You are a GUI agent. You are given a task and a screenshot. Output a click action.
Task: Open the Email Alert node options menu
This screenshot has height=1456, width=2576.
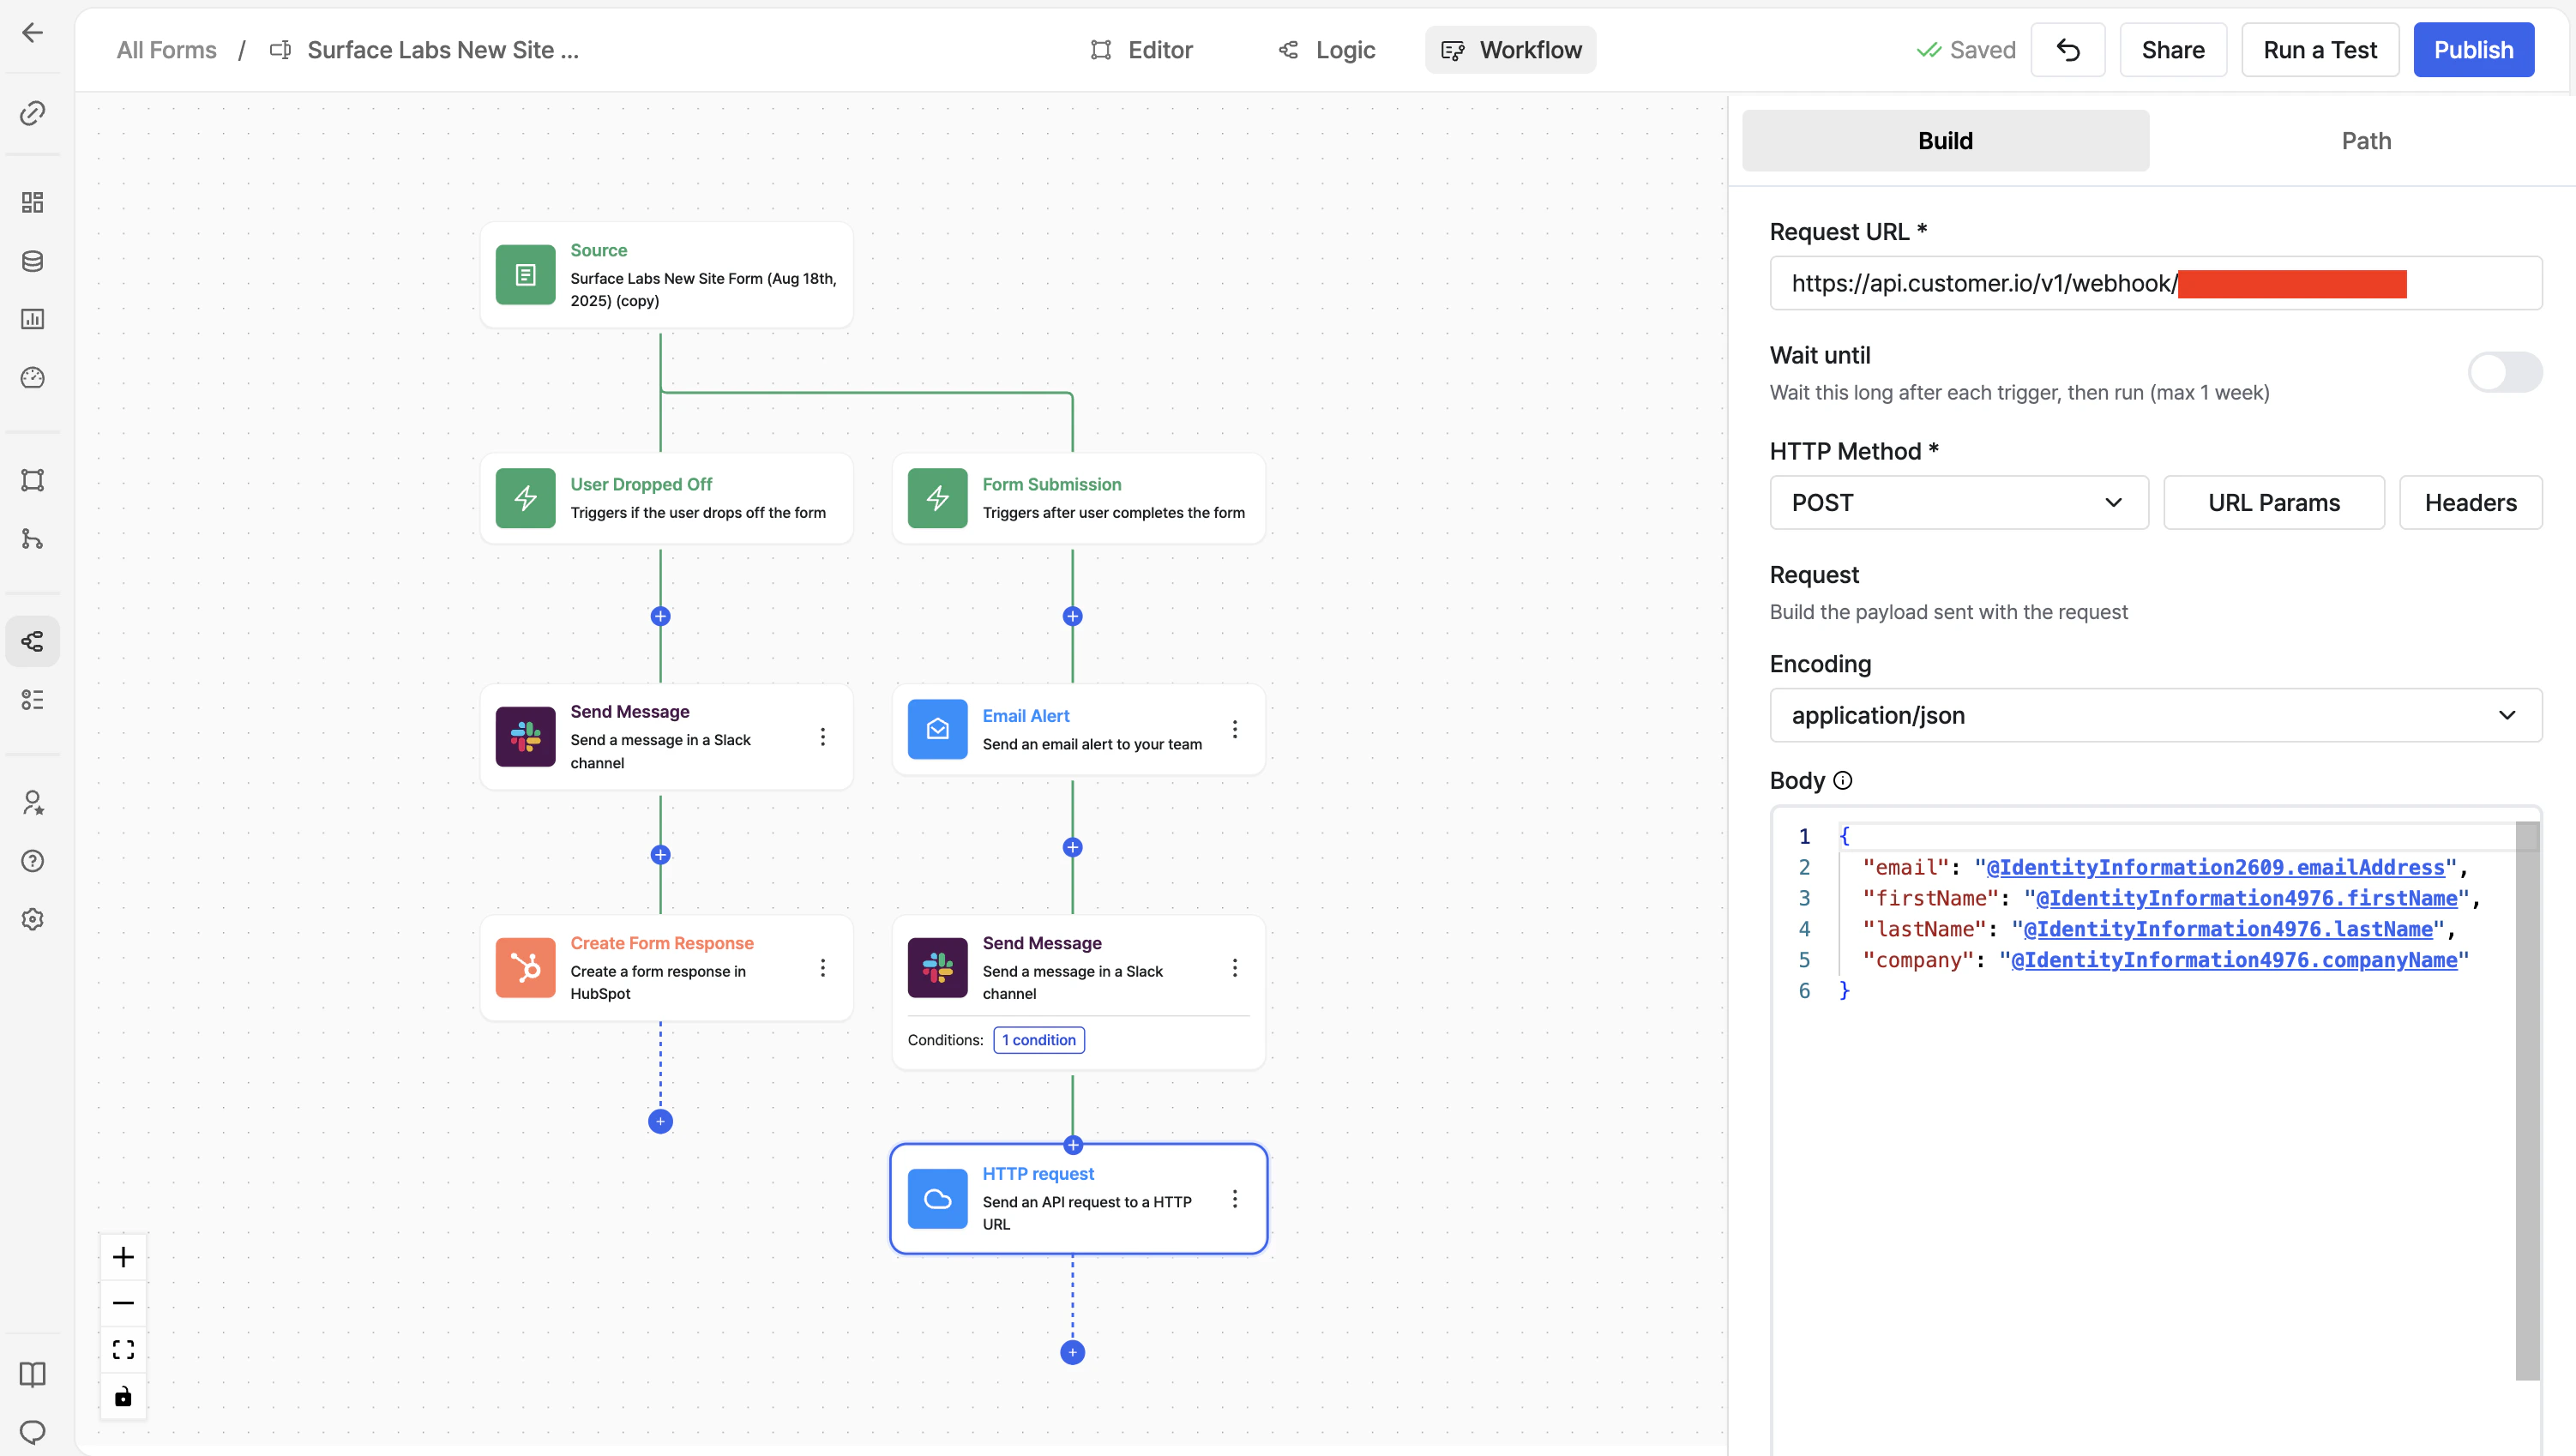1235,729
